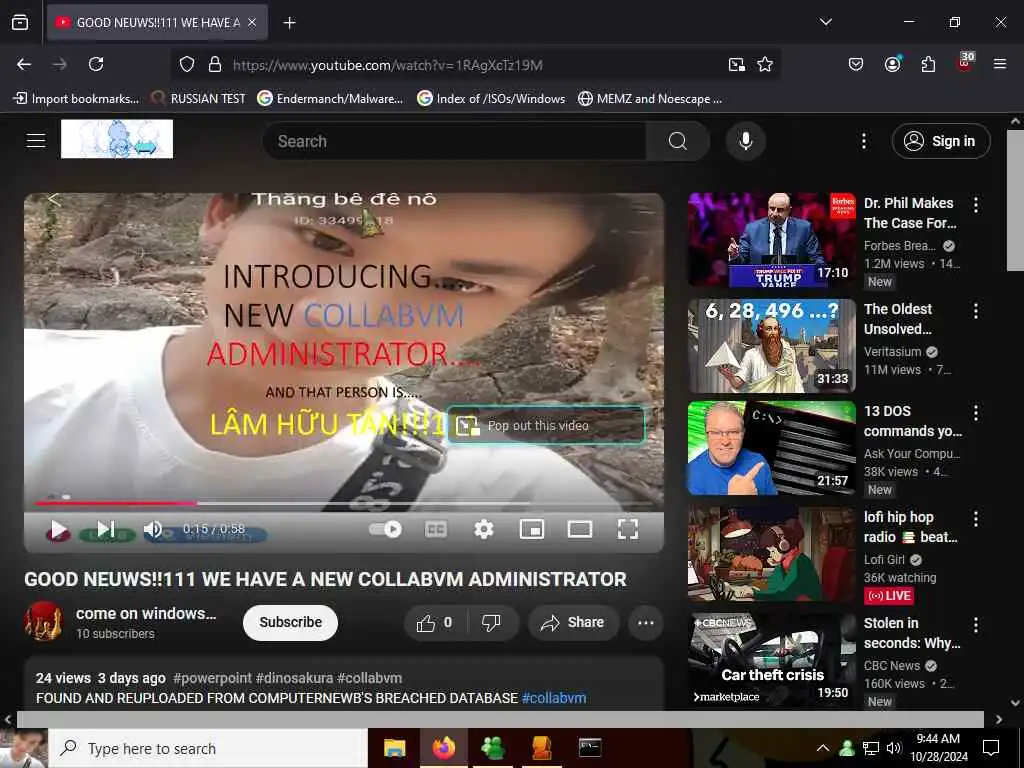
Task: Open Index of /ISOs/Windows bookmark
Action: tap(491, 99)
